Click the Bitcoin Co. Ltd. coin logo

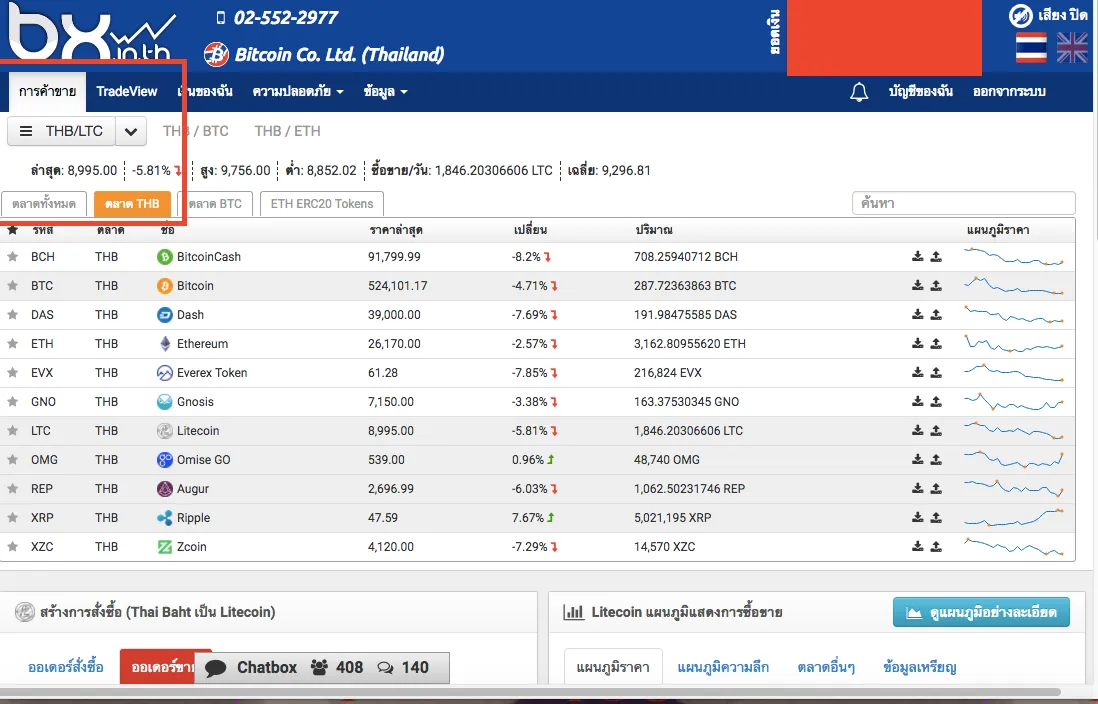click(216, 54)
